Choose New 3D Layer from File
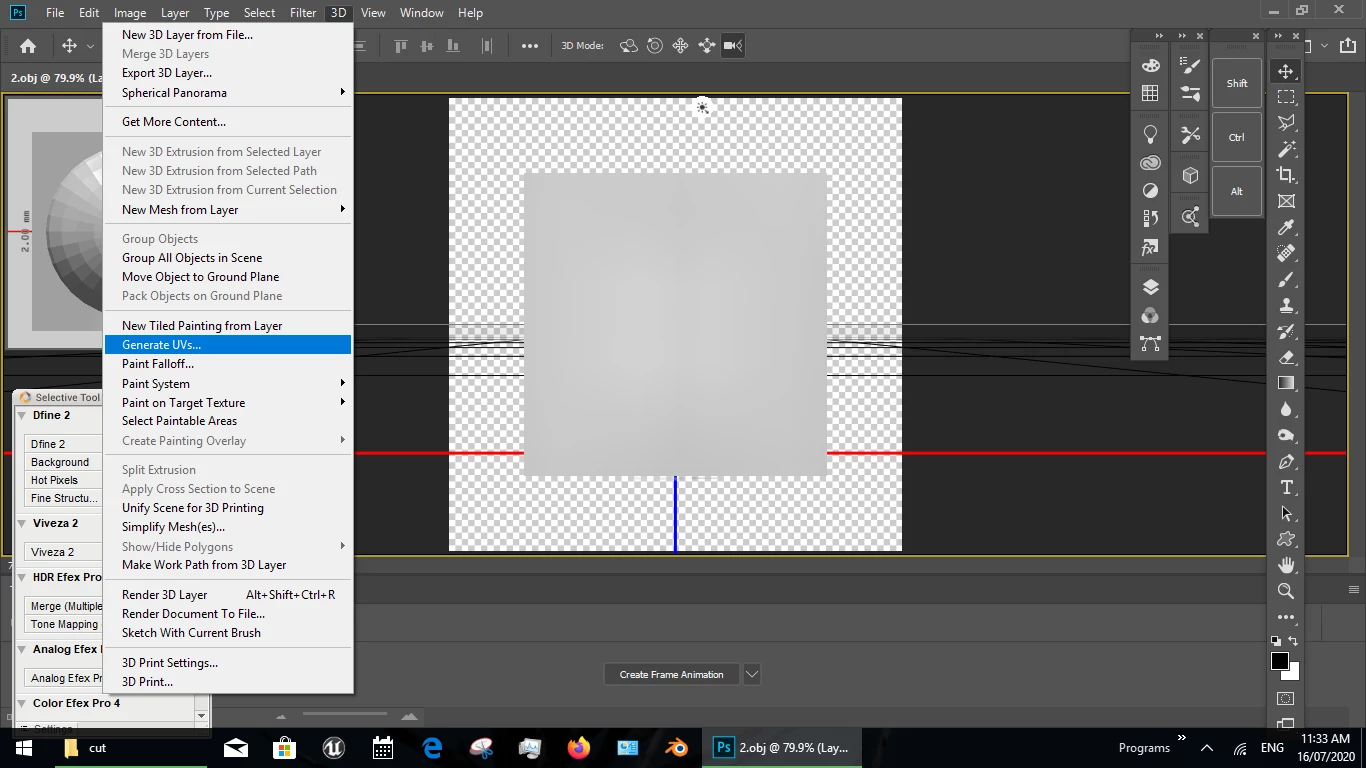This screenshot has height=768, width=1366. tap(228, 35)
